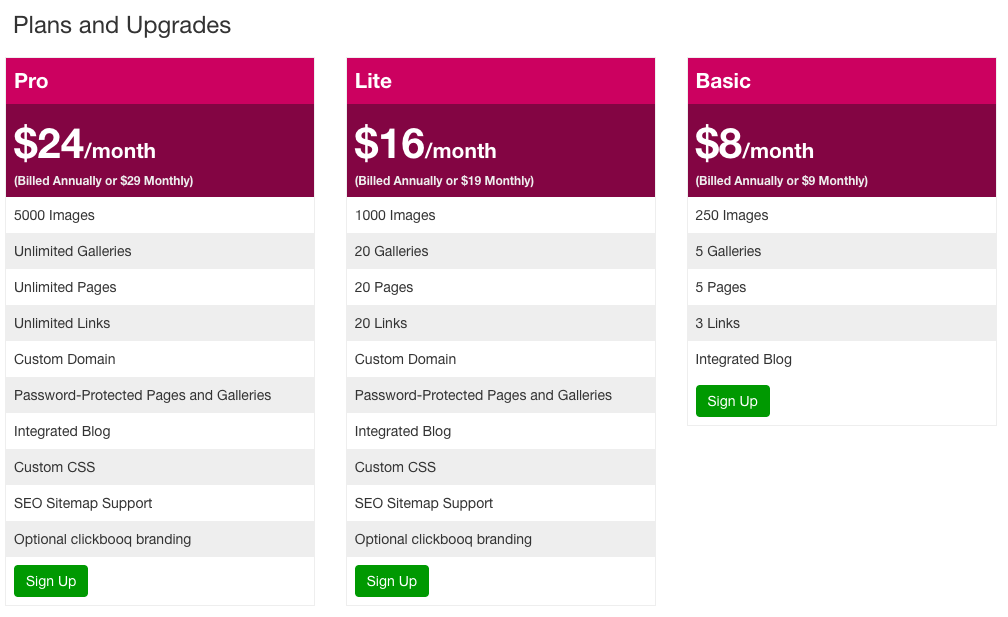Click the Plans and Upgrades heading

pyautogui.click(x=122, y=25)
